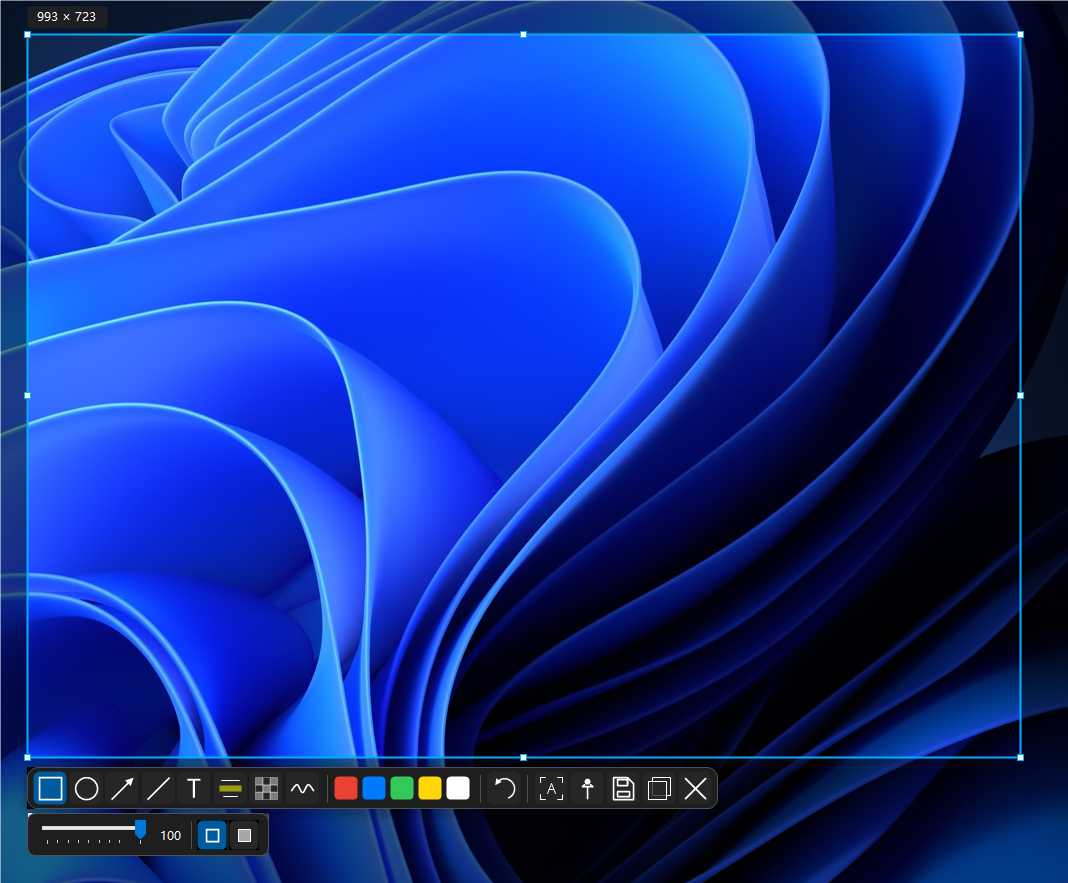Run text recognition on the selection
1068x883 pixels.
pos(551,789)
